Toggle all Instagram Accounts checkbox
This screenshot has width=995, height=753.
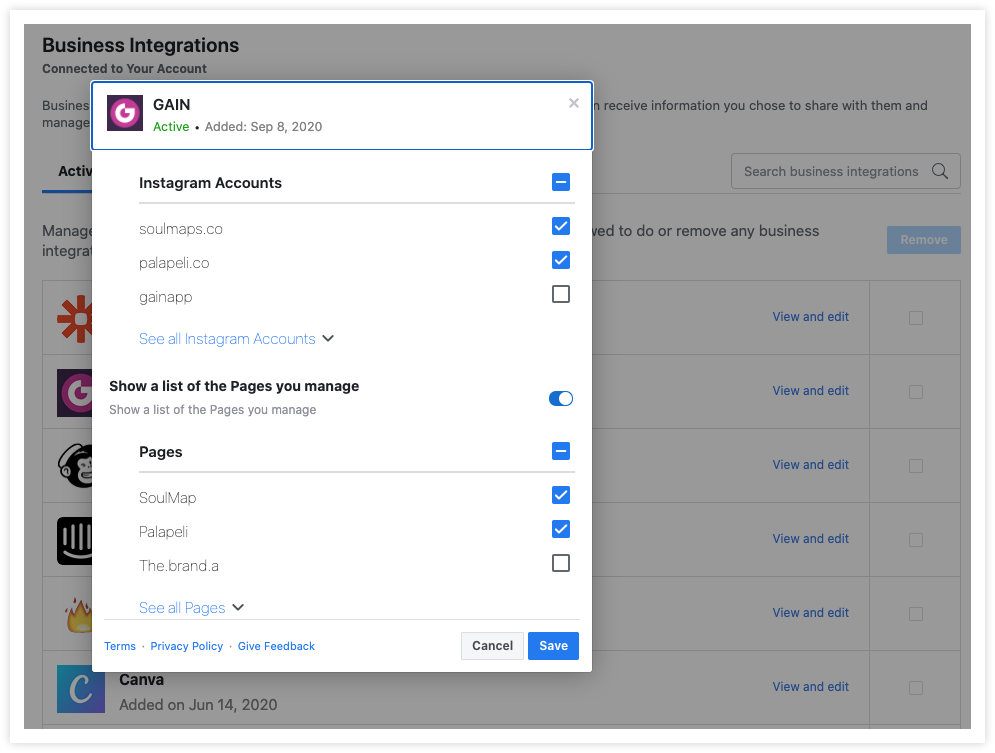pyautogui.click(x=561, y=183)
